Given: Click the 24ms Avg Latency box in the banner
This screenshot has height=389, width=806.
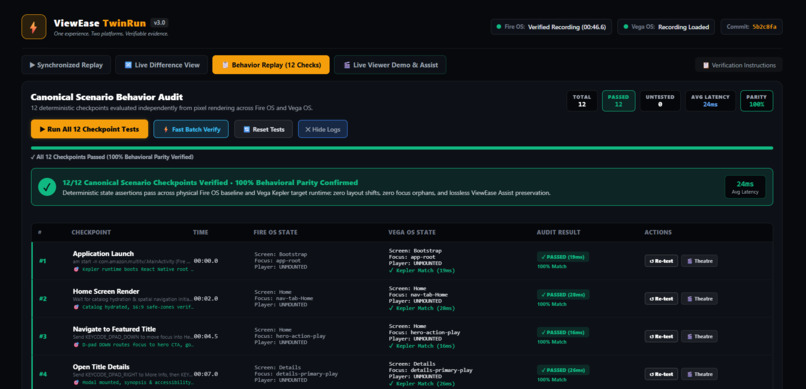Looking at the screenshot, I should pyautogui.click(x=745, y=187).
